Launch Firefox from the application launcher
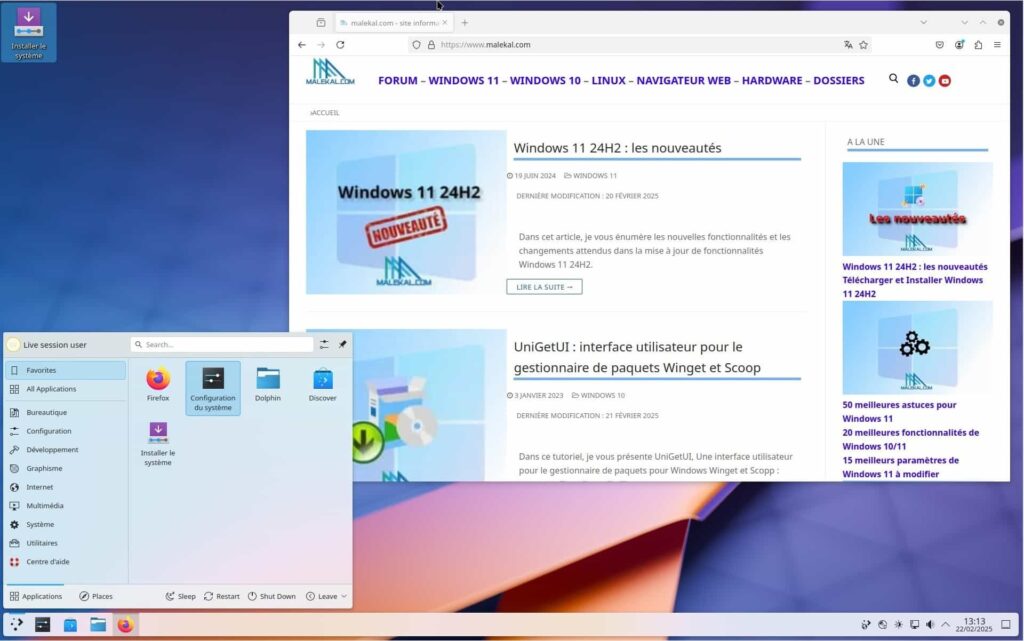 (157, 381)
